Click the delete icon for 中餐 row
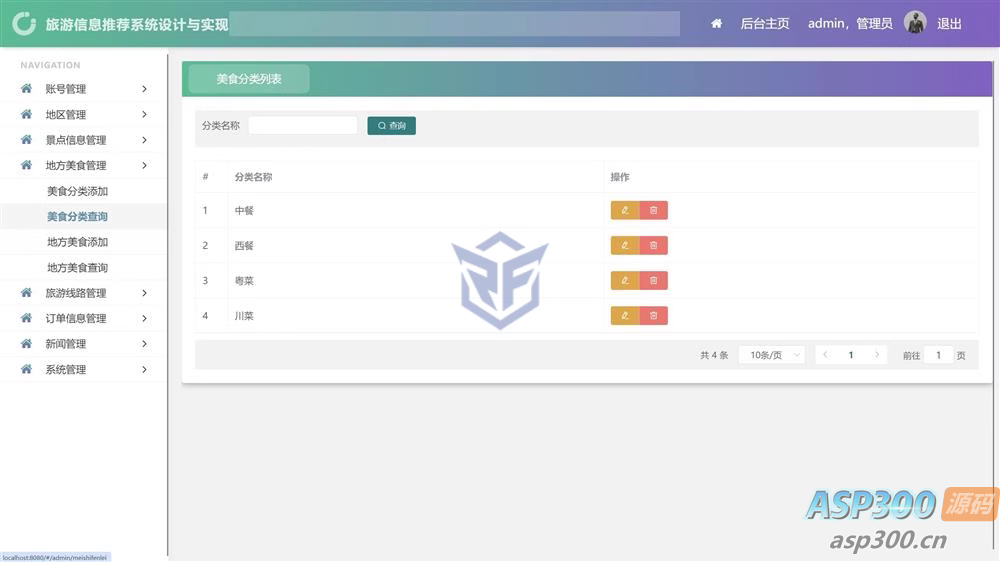Image resolution: width=1000 pixels, height=562 pixels. click(654, 211)
